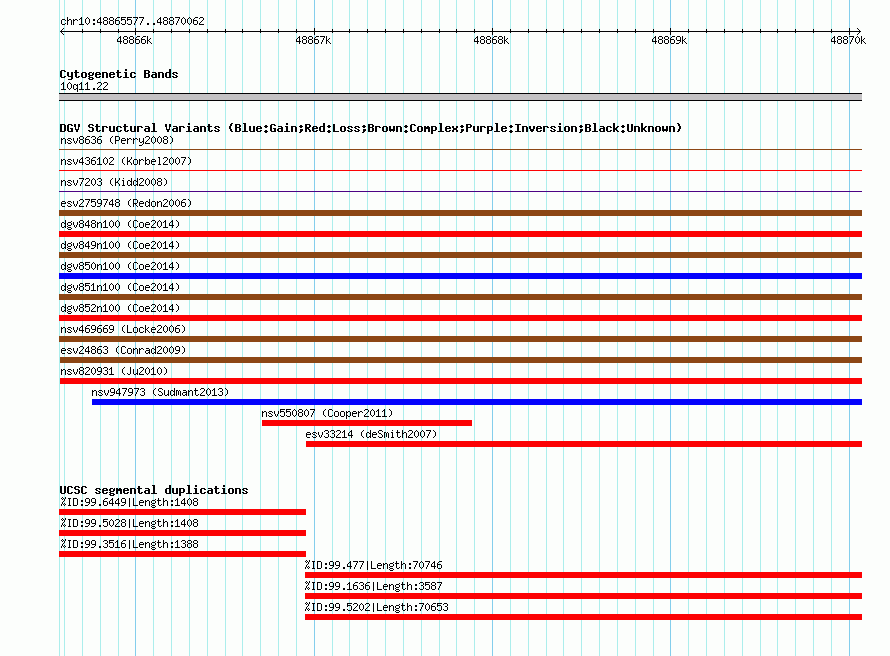Select nsv550807 (Cooper2011) label
This screenshot has height=656, width=890.
coord(327,413)
